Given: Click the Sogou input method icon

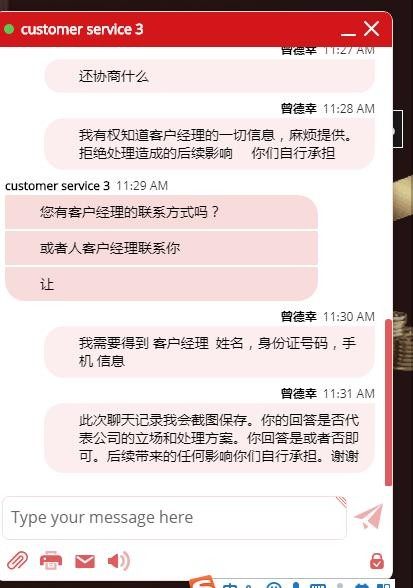Looking at the screenshot, I should pos(202,582).
